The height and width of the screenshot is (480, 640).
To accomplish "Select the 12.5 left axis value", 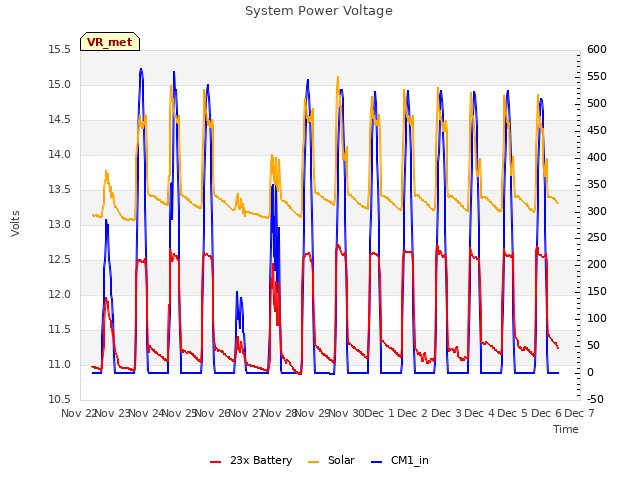I will coord(60,260).
